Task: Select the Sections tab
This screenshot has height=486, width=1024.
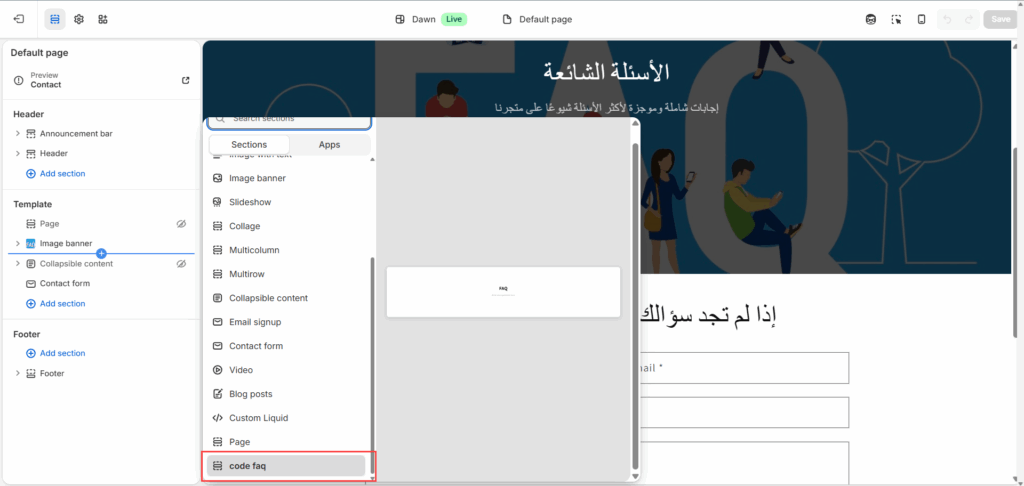Action: 249,145
